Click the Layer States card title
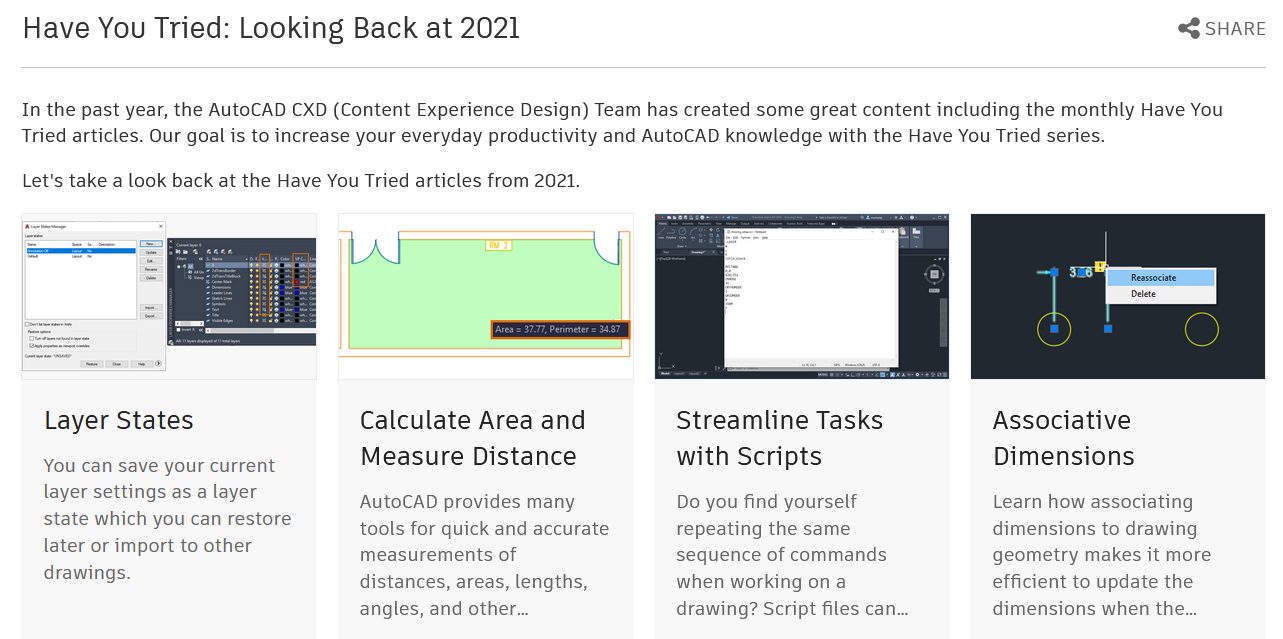1283x639 pixels. point(119,420)
